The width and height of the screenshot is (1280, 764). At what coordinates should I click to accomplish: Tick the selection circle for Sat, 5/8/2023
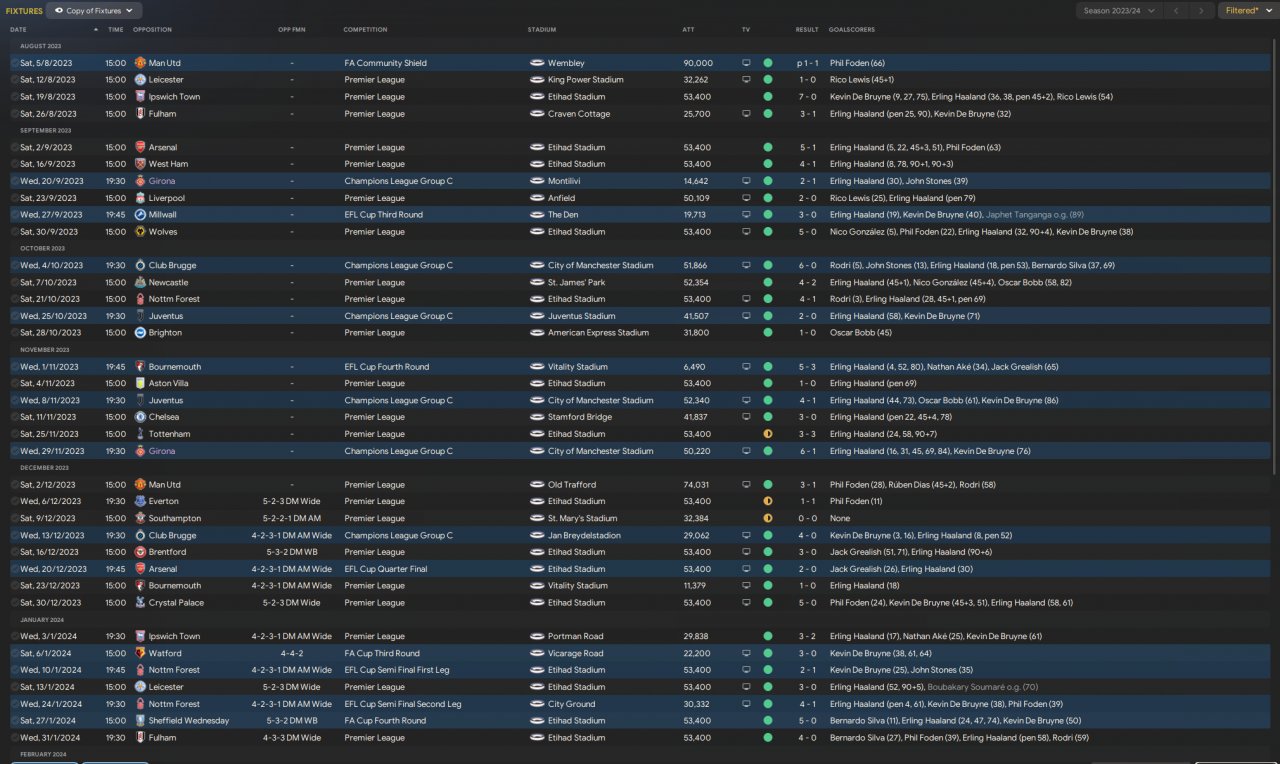[15, 63]
